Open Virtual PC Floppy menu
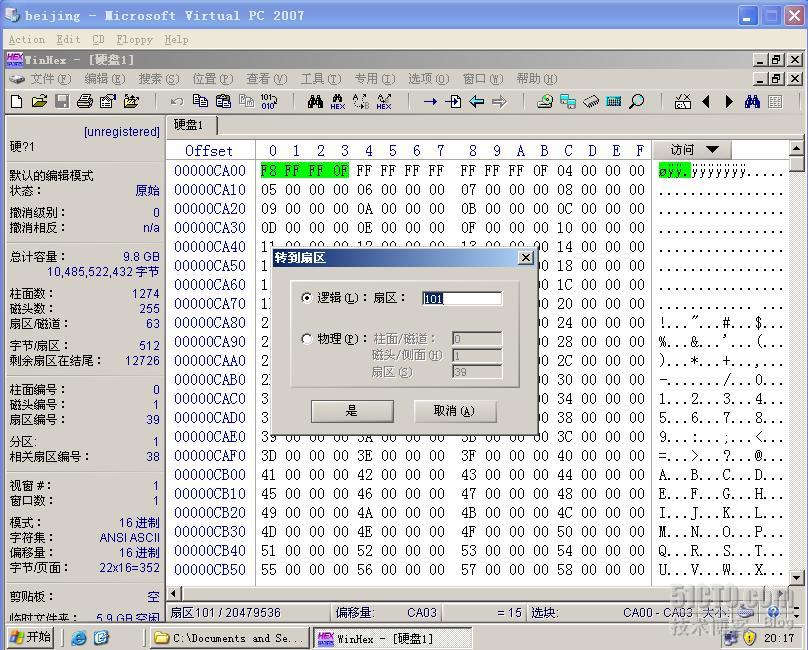808x650 pixels. [x=134, y=40]
